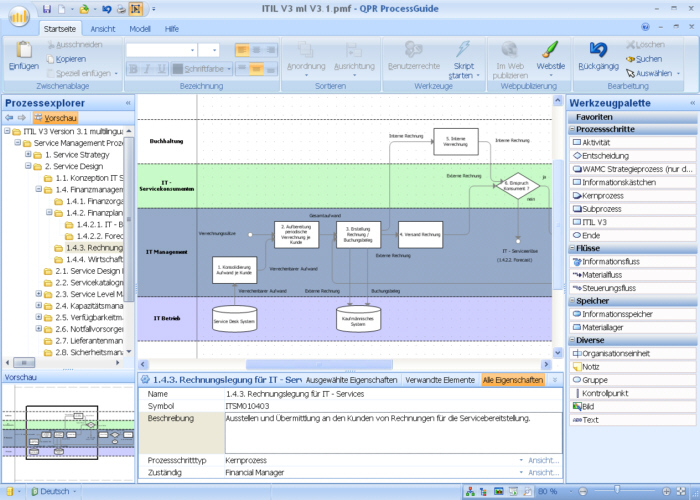This screenshot has width=700, height=500.
Task: Select the Kernprozess palette tool
Action: [632, 196]
